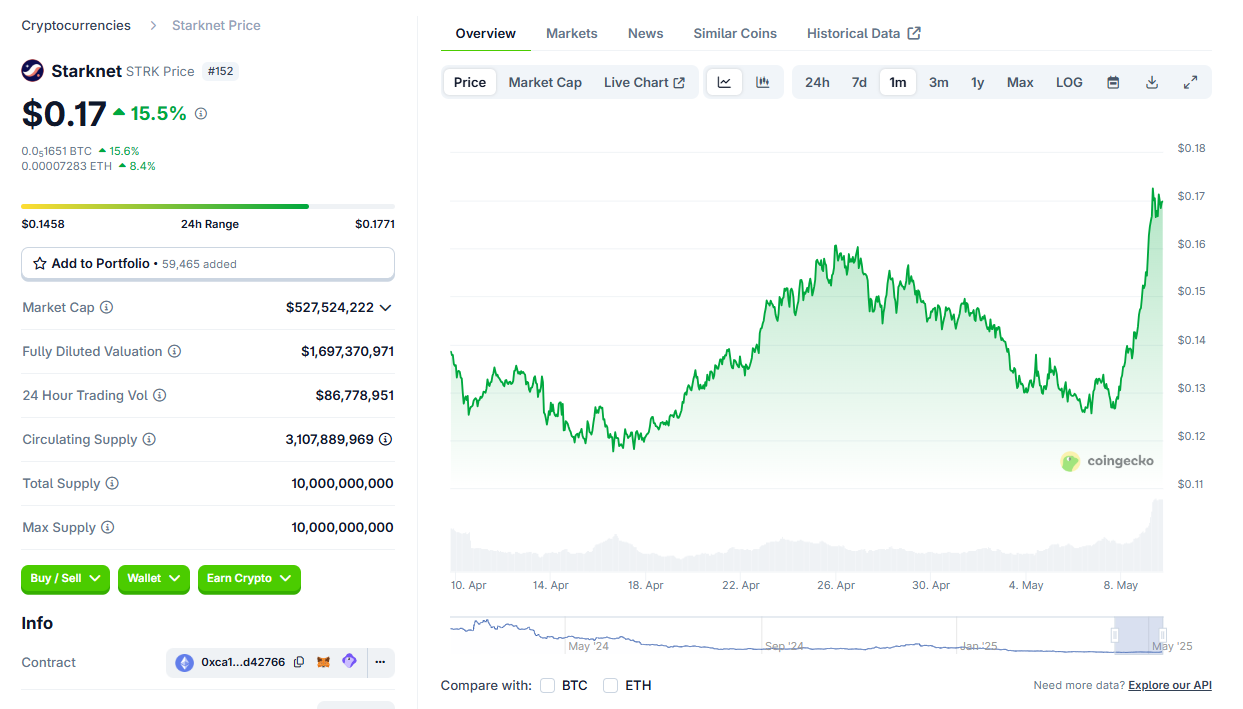Switch to candlestick chart view

(763, 82)
